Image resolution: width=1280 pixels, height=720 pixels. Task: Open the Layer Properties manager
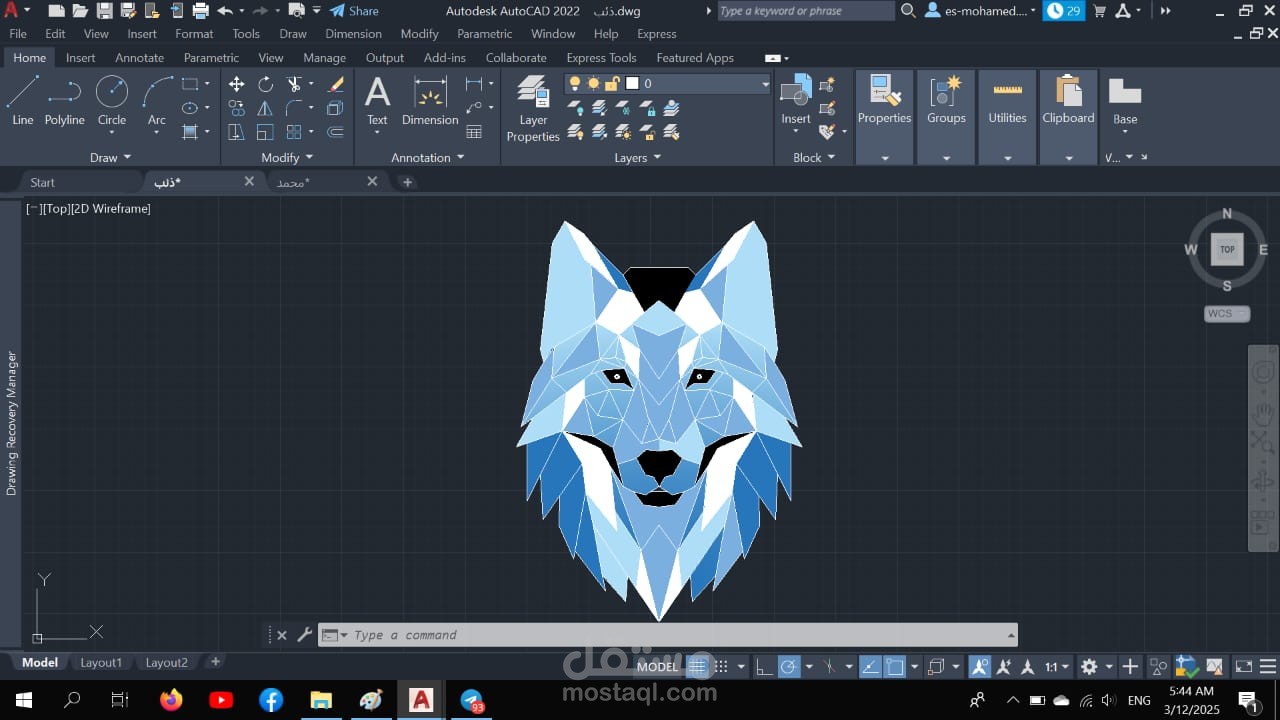pos(533,108)
